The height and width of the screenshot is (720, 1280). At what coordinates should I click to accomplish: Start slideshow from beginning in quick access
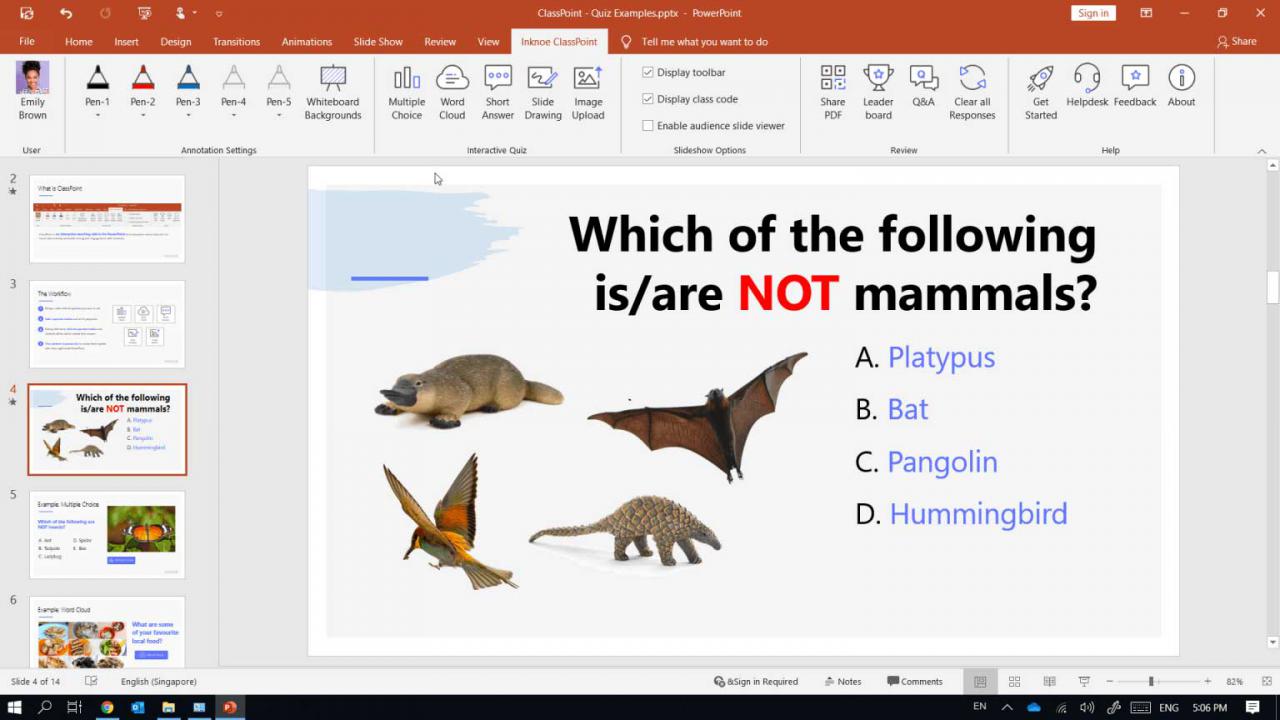[145, 13]
